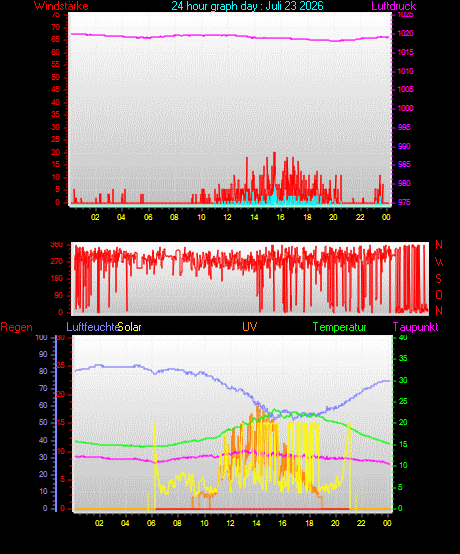Click the '24 hour graph day : Juli 23 2026' title

pos(247,6)
